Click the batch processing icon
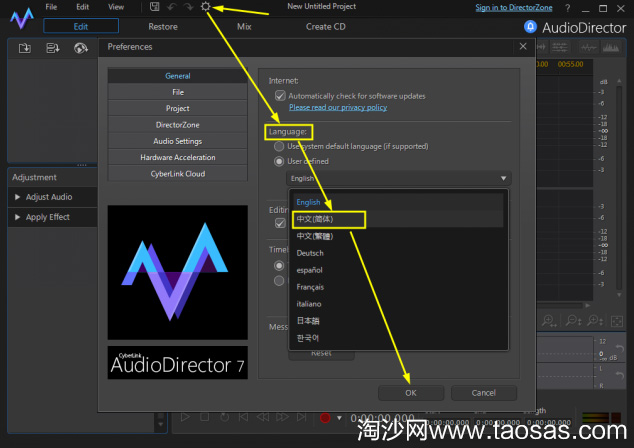Viewport: 634px width, 448px height. point(53,49)
